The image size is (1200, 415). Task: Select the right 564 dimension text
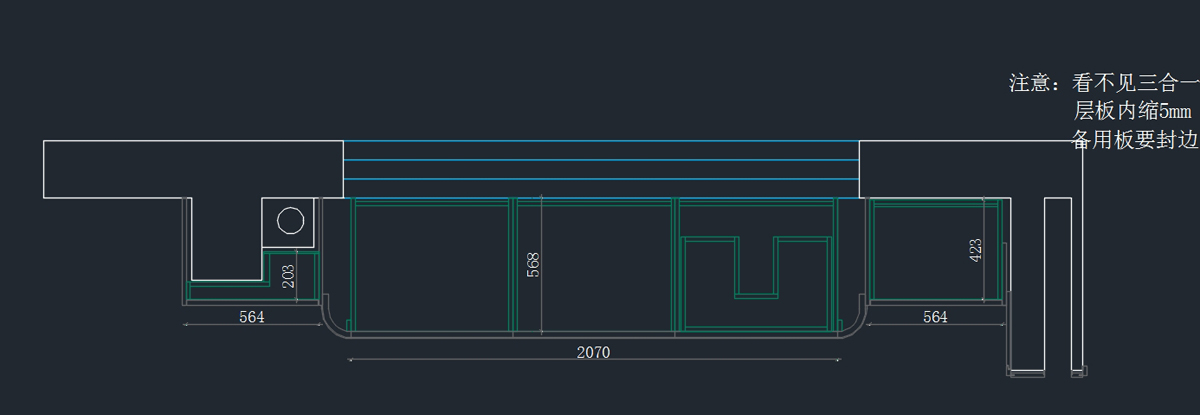tap(934, 317)
